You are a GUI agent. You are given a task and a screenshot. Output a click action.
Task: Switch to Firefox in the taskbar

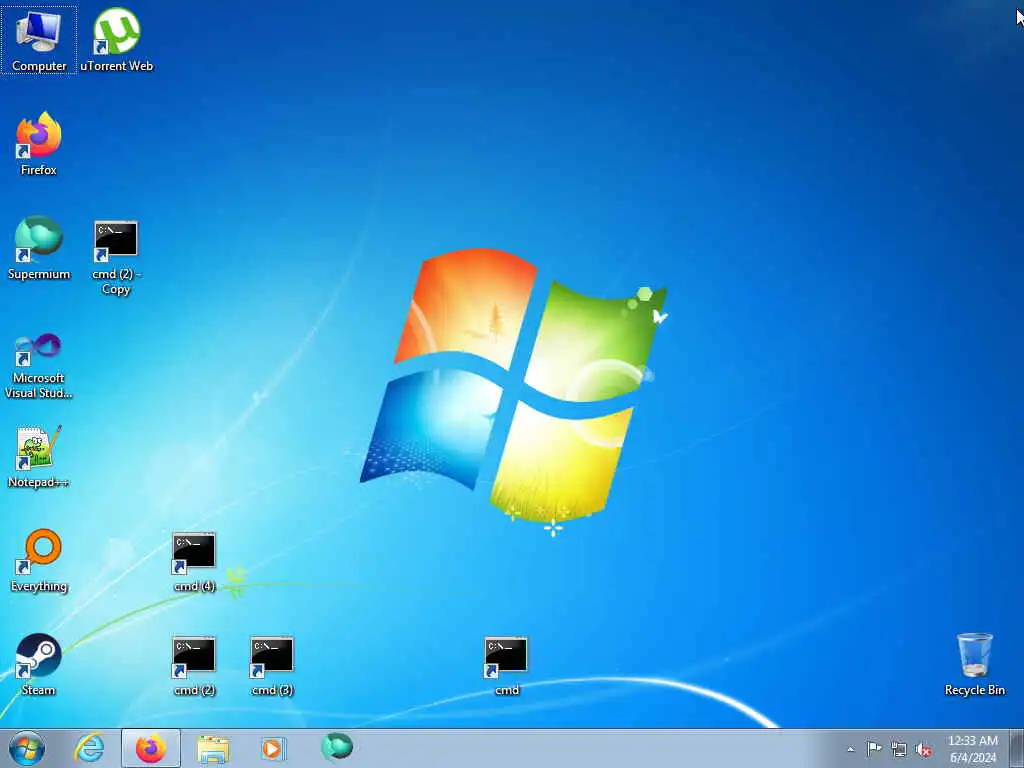pyautogui.click(x=150, y=748)
